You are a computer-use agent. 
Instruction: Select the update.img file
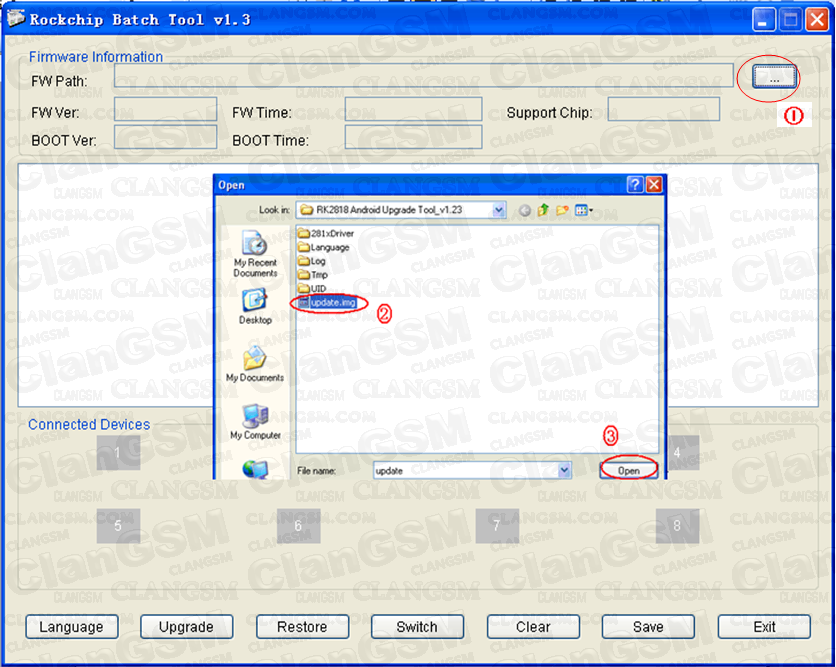(327, 302)
